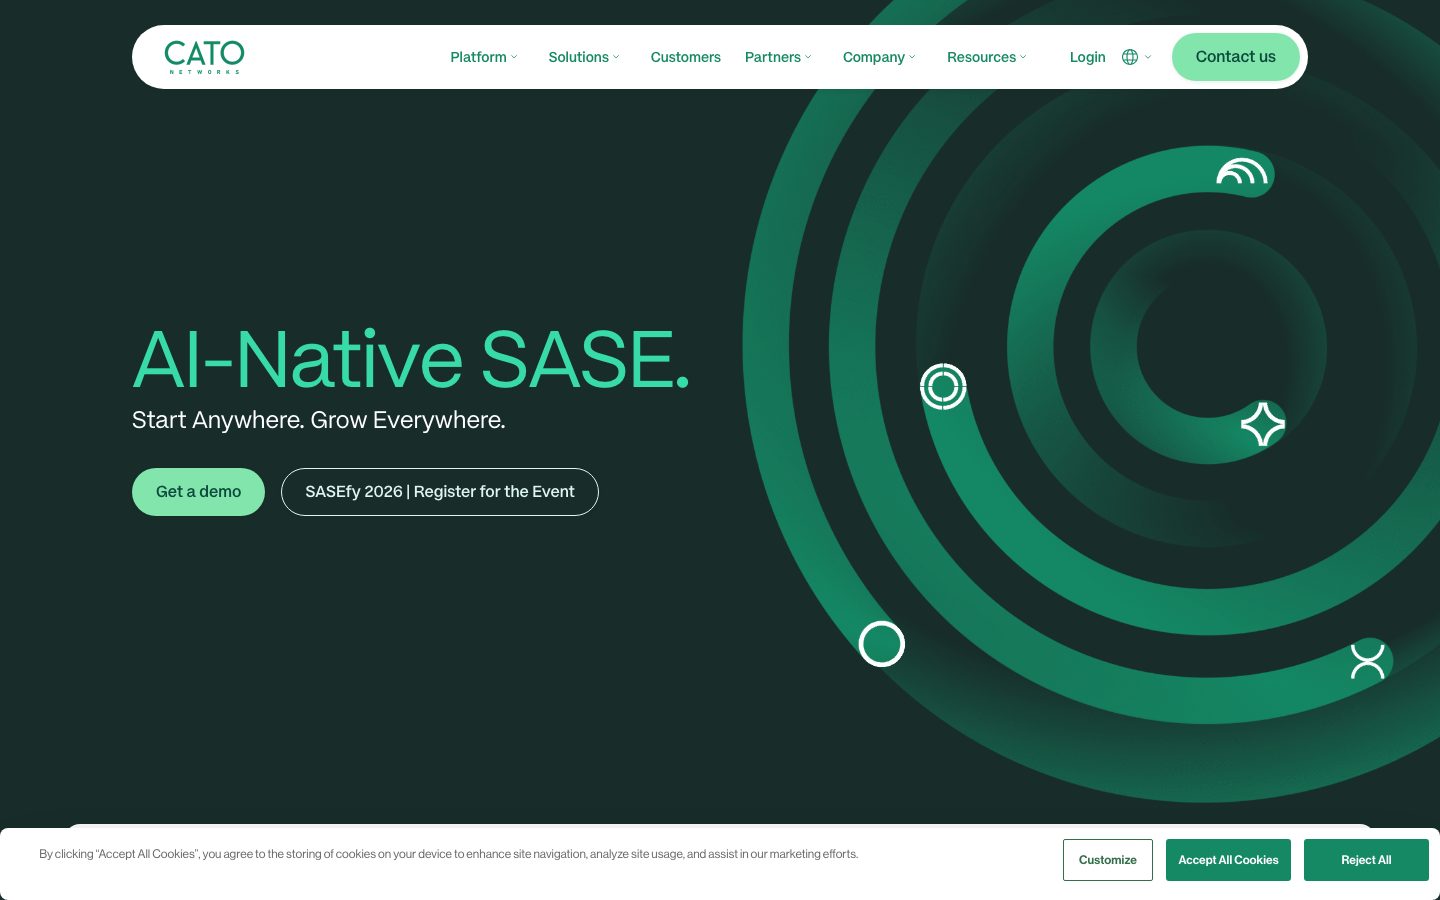The height and width of the screenshot is (900, 1440).
Task: Click the X-shaped figure icon on the spiral
Action: [1368, 661]
